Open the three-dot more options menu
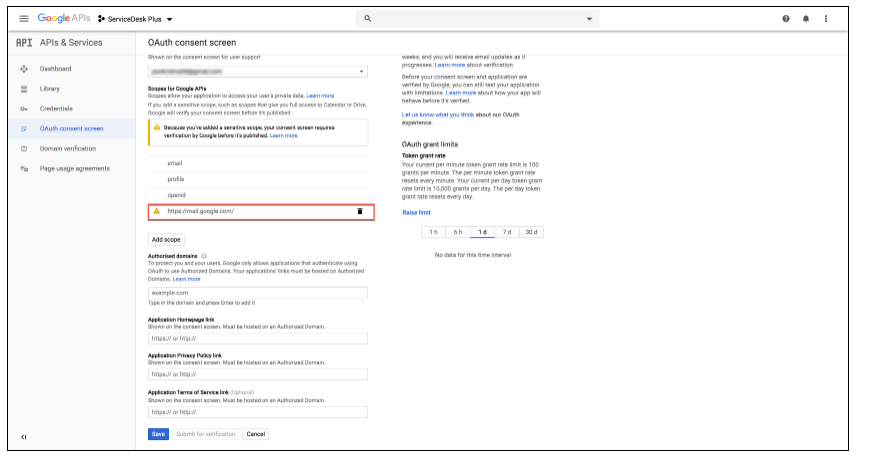 point(825,19)
